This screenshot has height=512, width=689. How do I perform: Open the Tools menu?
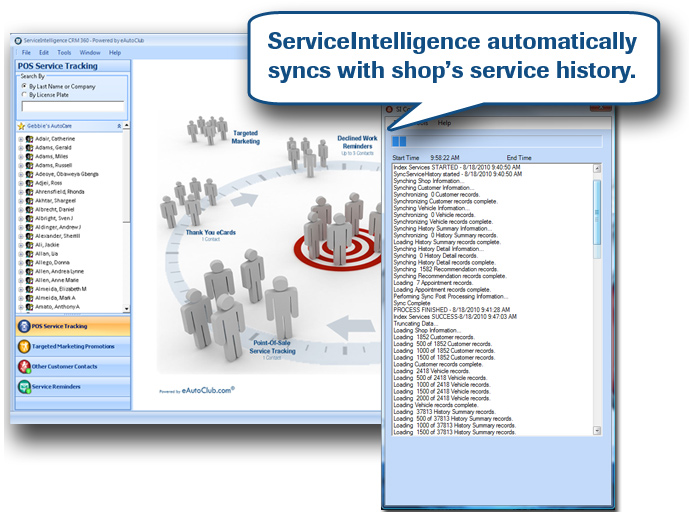point(64,52)
